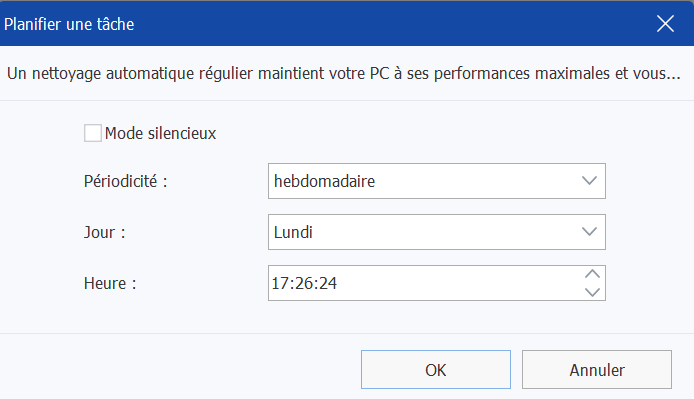Close the Planifier une tâche dialog
This screenshot has width=694, height=399.
pos(665,24)
